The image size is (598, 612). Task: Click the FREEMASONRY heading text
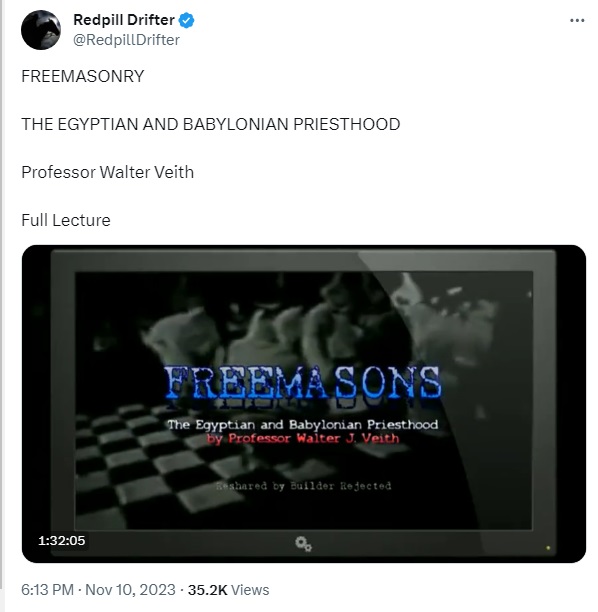point(83,76)
